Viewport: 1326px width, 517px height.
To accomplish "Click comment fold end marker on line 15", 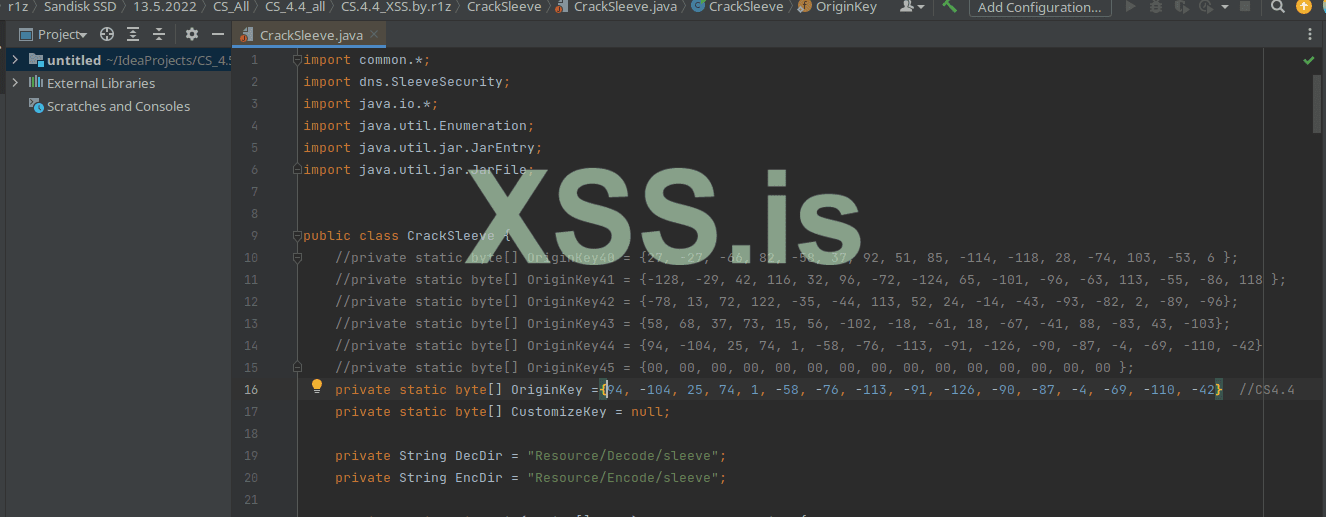I will 297,368.
